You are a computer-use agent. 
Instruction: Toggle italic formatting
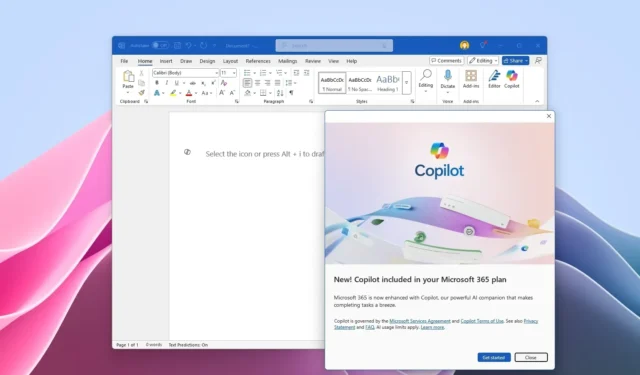click(x=167, y=83)
